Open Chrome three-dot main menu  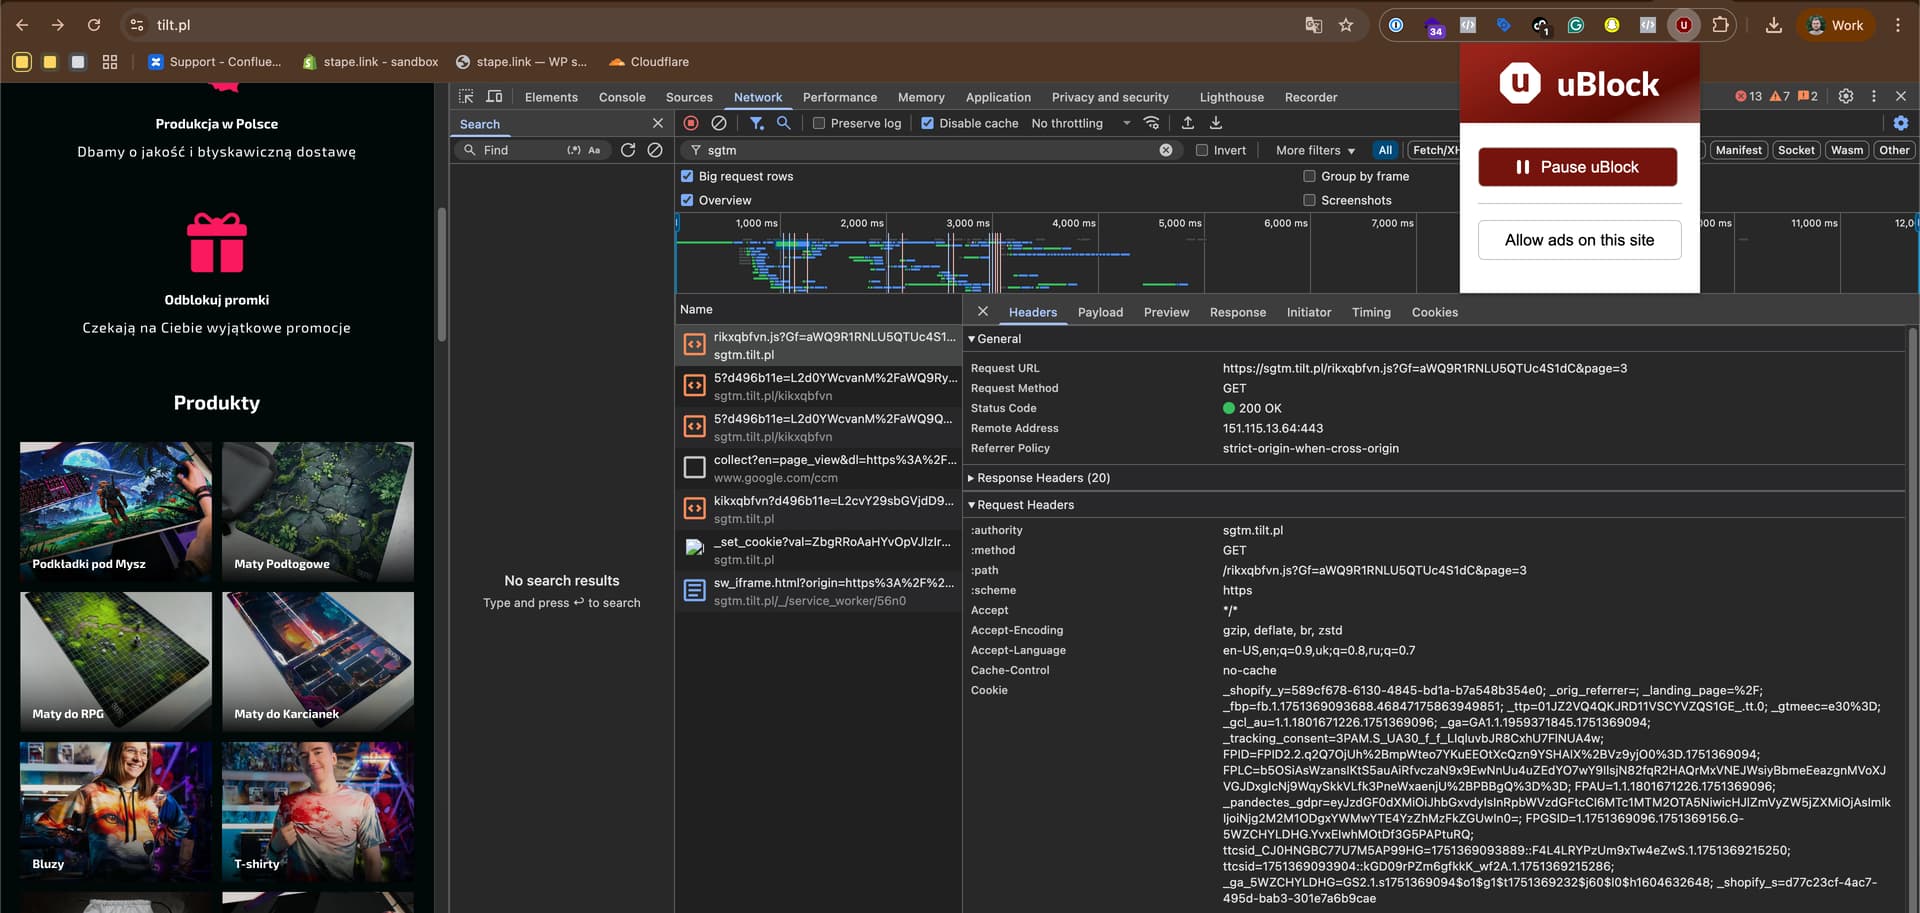pos(1898,25)
